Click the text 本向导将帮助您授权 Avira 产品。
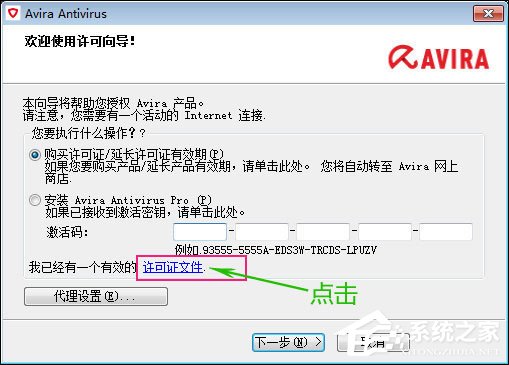Viewport: 509px width, 365px height. (113, 103)
